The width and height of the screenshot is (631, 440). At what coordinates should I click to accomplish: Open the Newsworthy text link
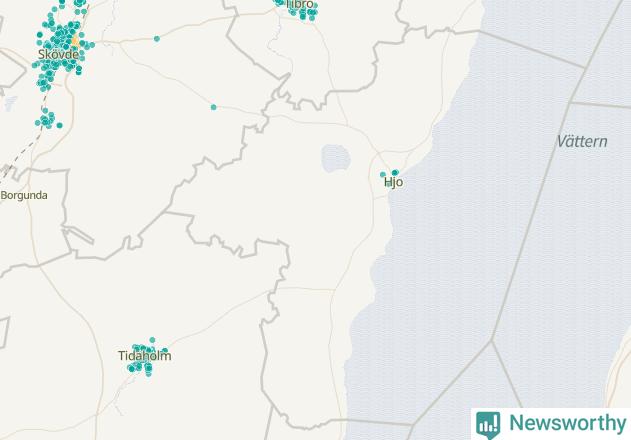click(568, 423)
